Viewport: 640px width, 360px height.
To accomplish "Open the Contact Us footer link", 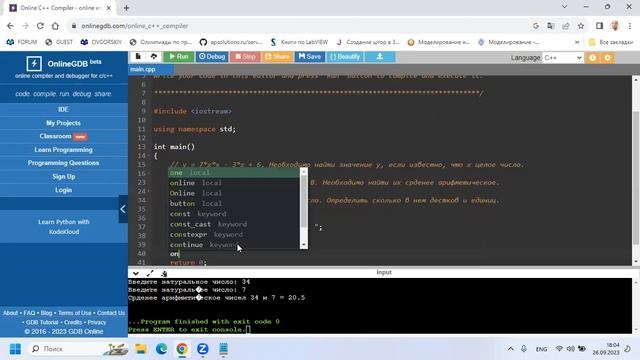I will click(x=111, y=313).
